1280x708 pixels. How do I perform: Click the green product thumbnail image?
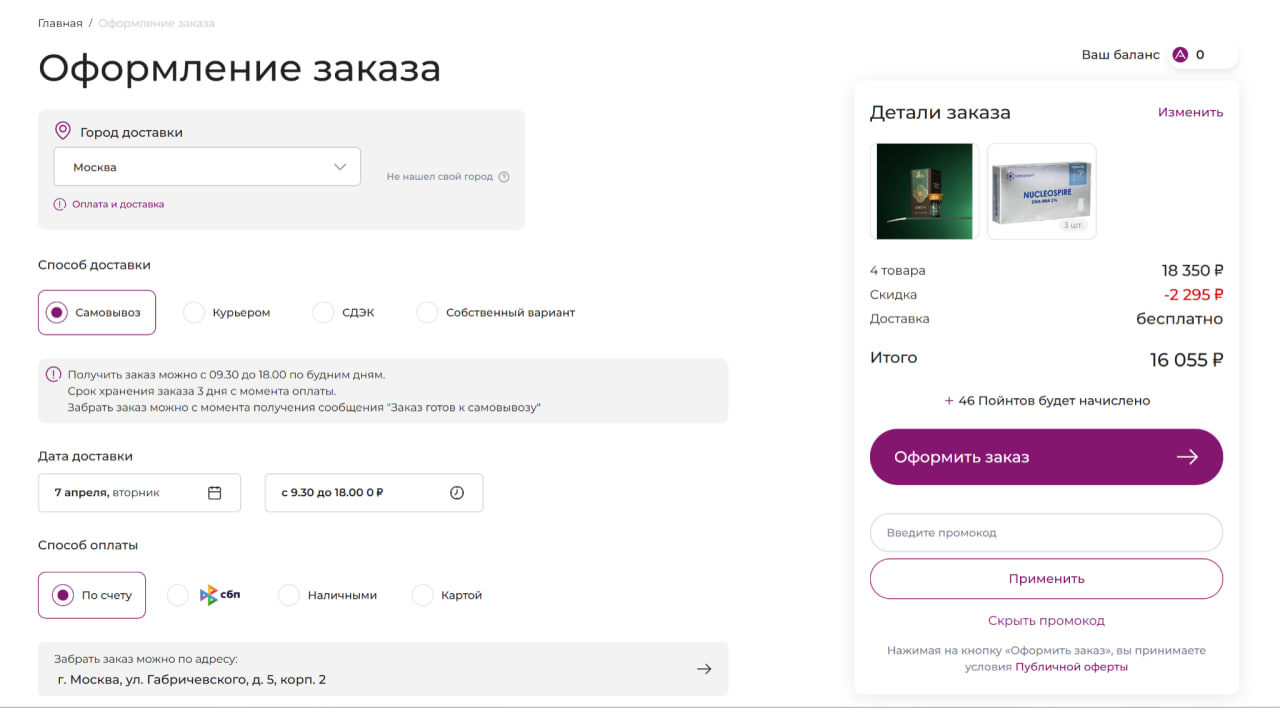924,191
